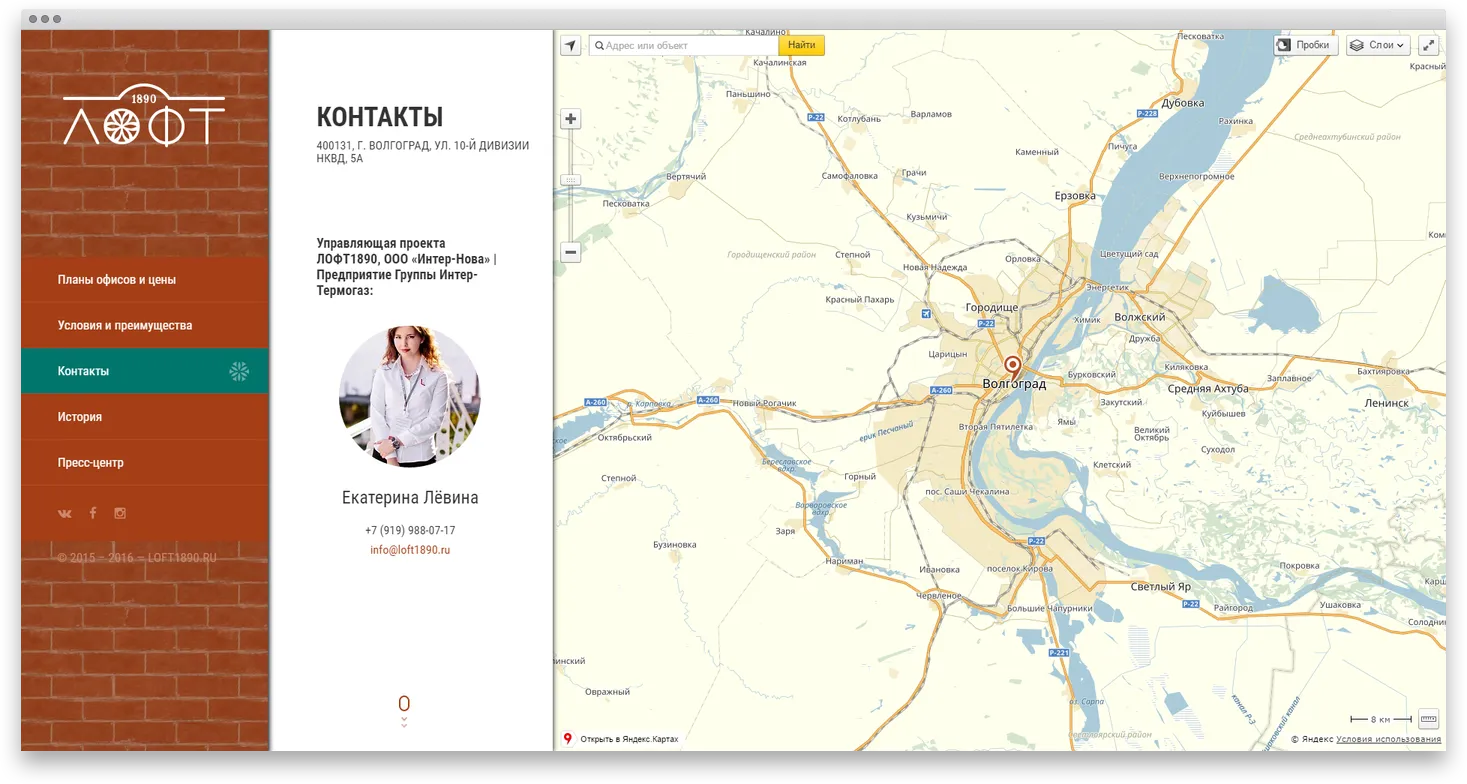The height and width of the screenshot is (784, 1467).
Task: Click the Екатерина Лёвина name text
Action: (x=410, y=498)
